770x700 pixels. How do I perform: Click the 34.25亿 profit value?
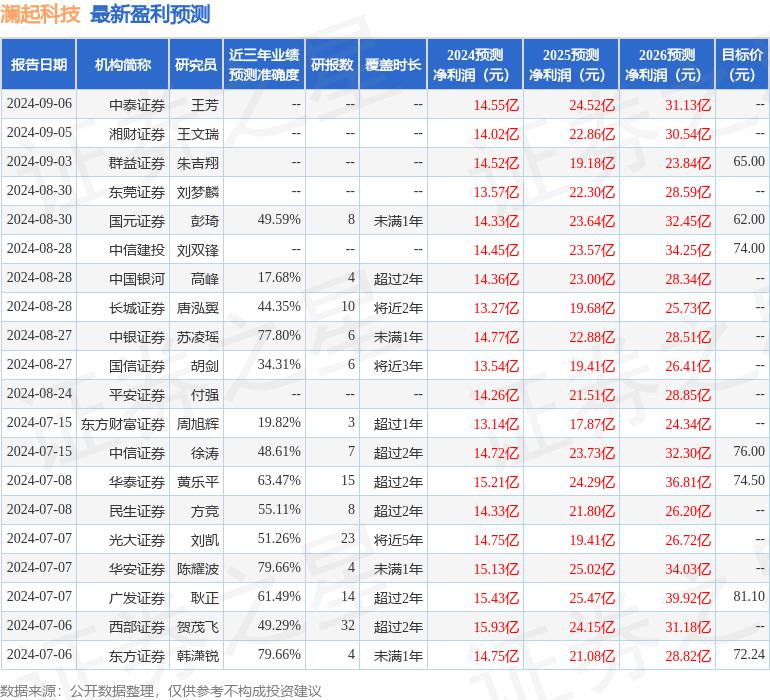(688, 250)
